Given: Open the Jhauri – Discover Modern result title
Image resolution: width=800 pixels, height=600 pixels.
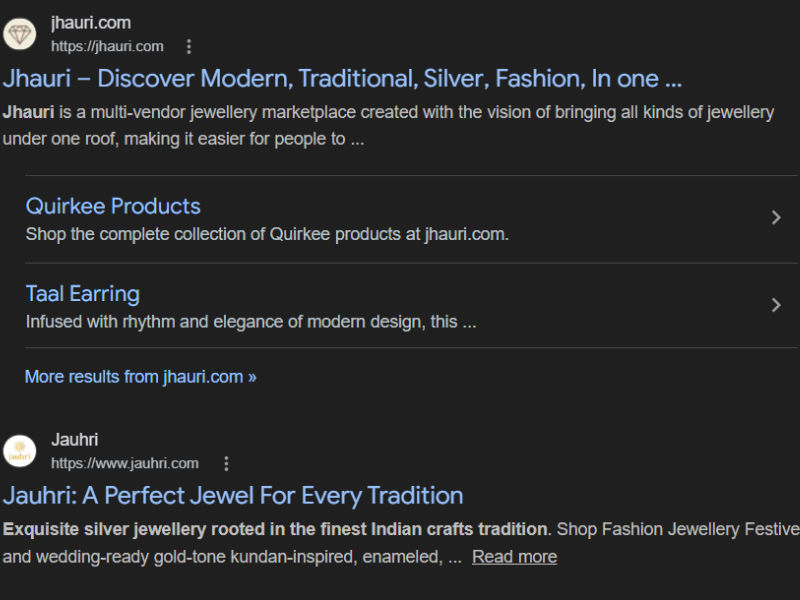Looking at the screenshot, I should click(x=342, y=79).
